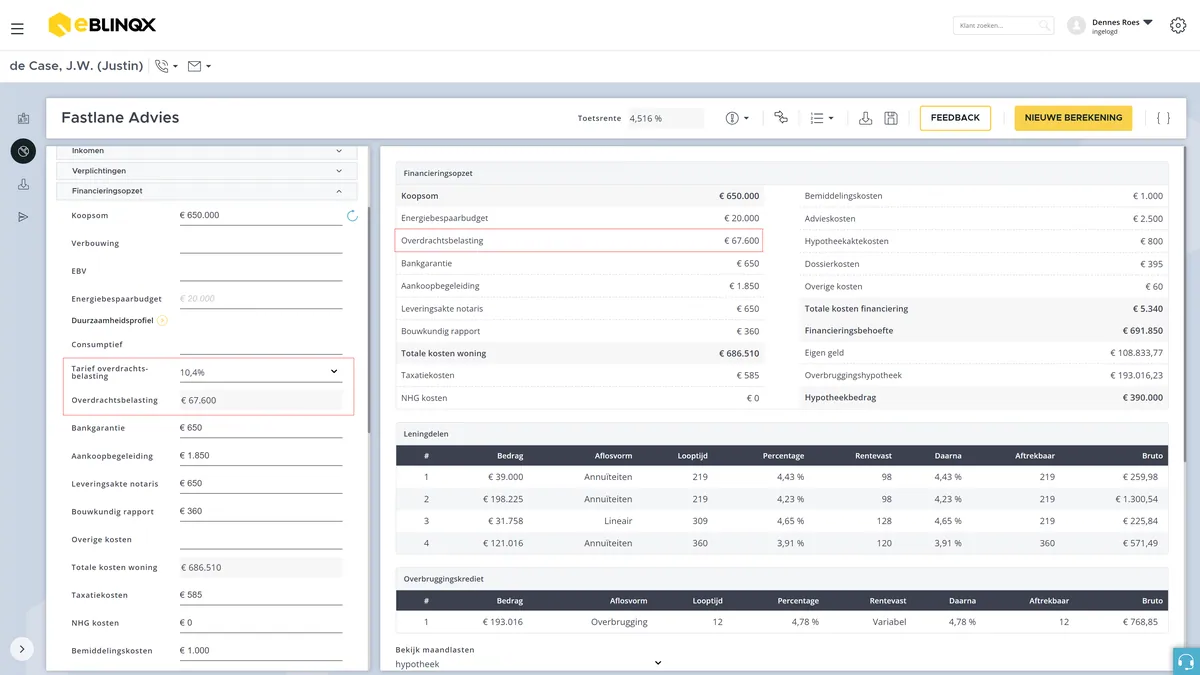Image resolution: width=1200 pixels, height=675 pixels.
Task: Open the send sidebar icon
Action: (x=23, y=217)
